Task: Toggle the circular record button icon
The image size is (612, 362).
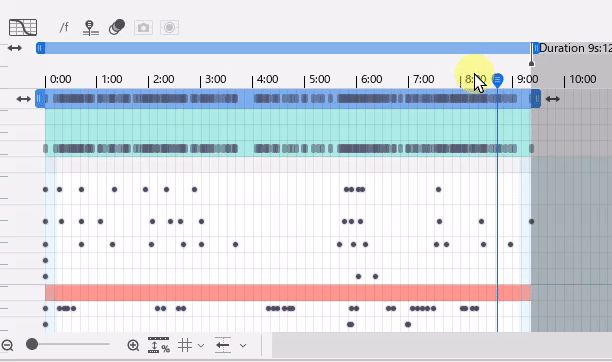Action: 169,28
